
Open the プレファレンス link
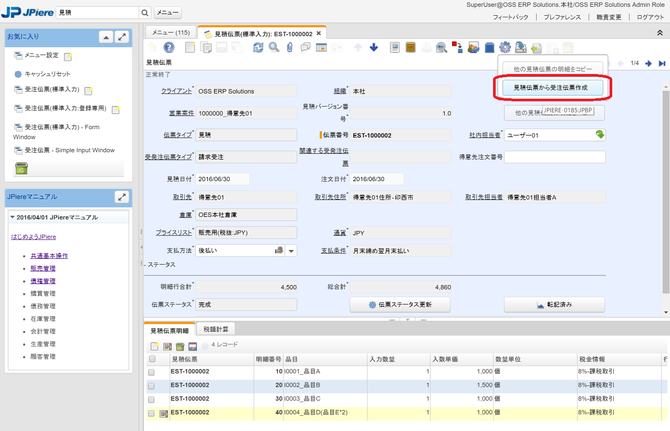[x=562, y=17]
